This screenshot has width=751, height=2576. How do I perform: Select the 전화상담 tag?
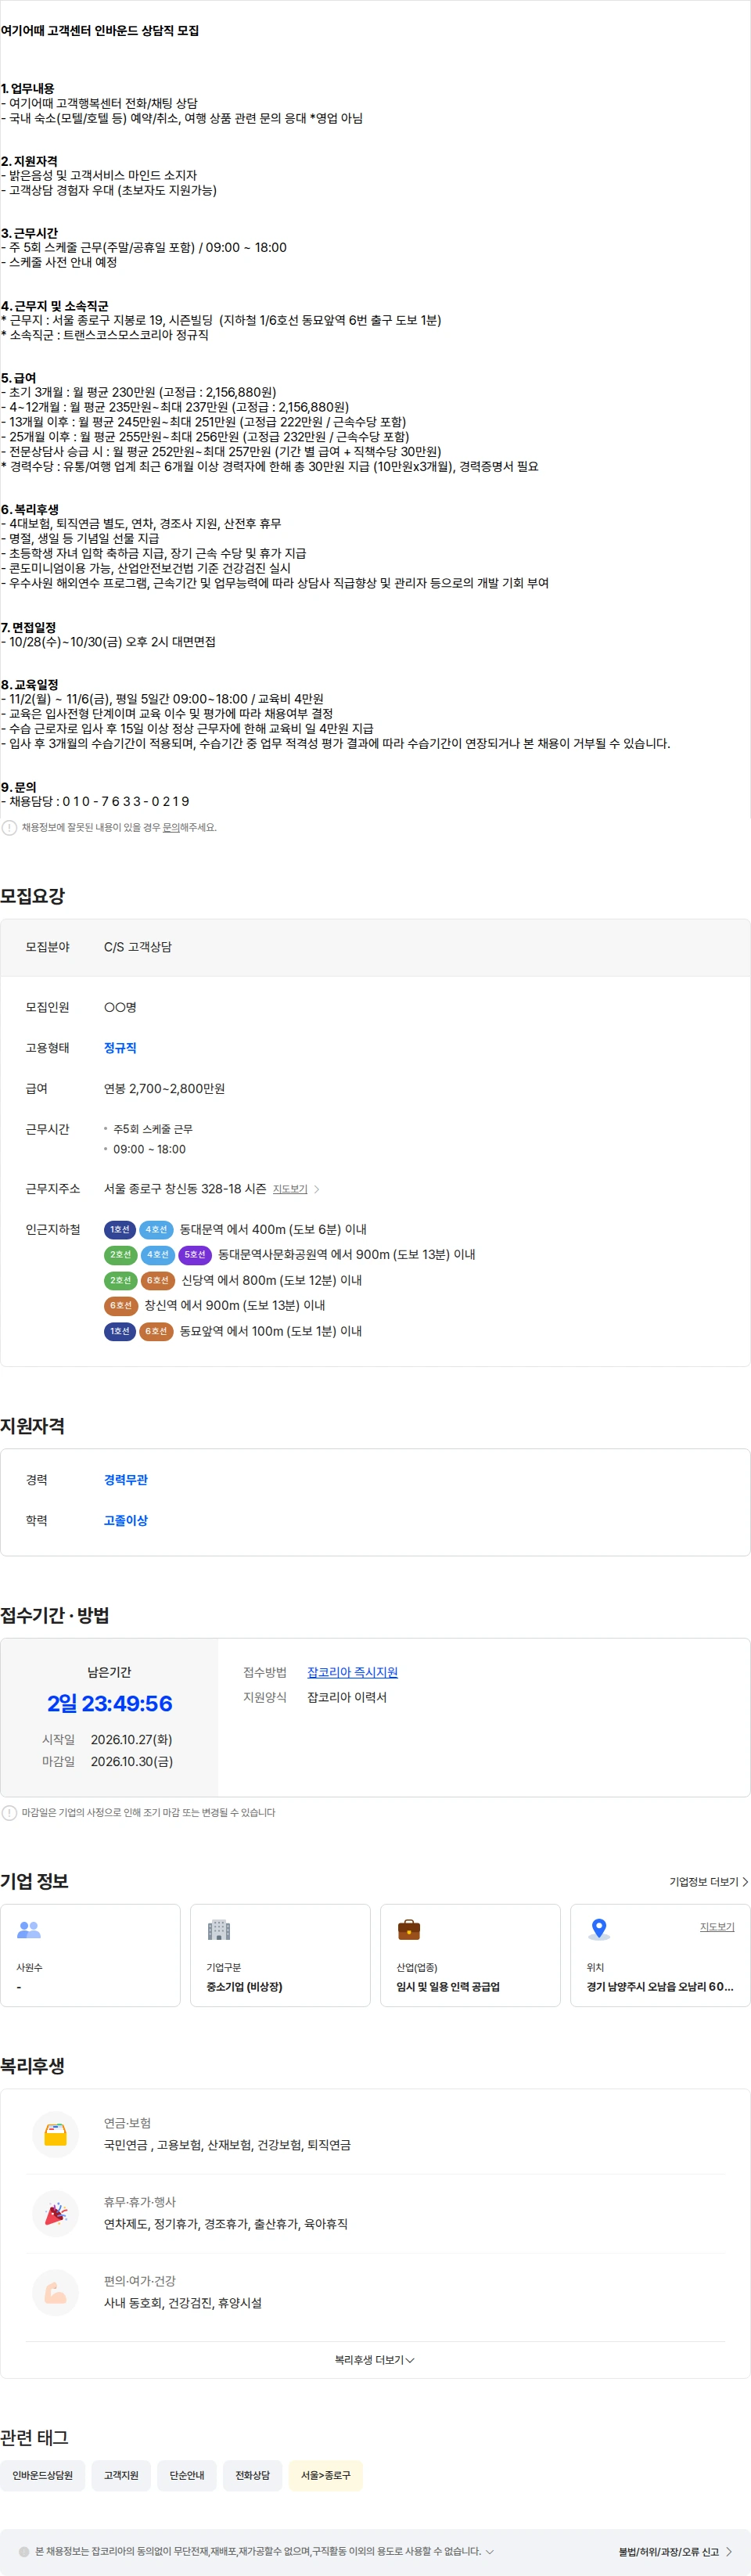point(253,2475)
